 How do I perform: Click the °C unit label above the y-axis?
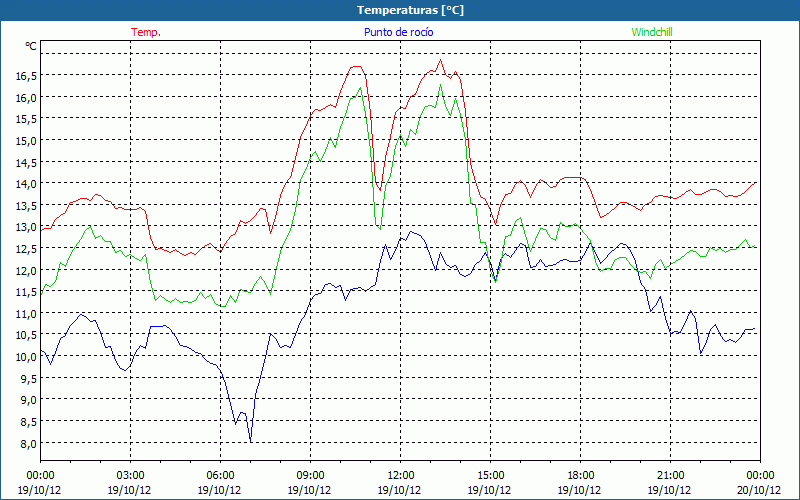(x=31, y=46)
